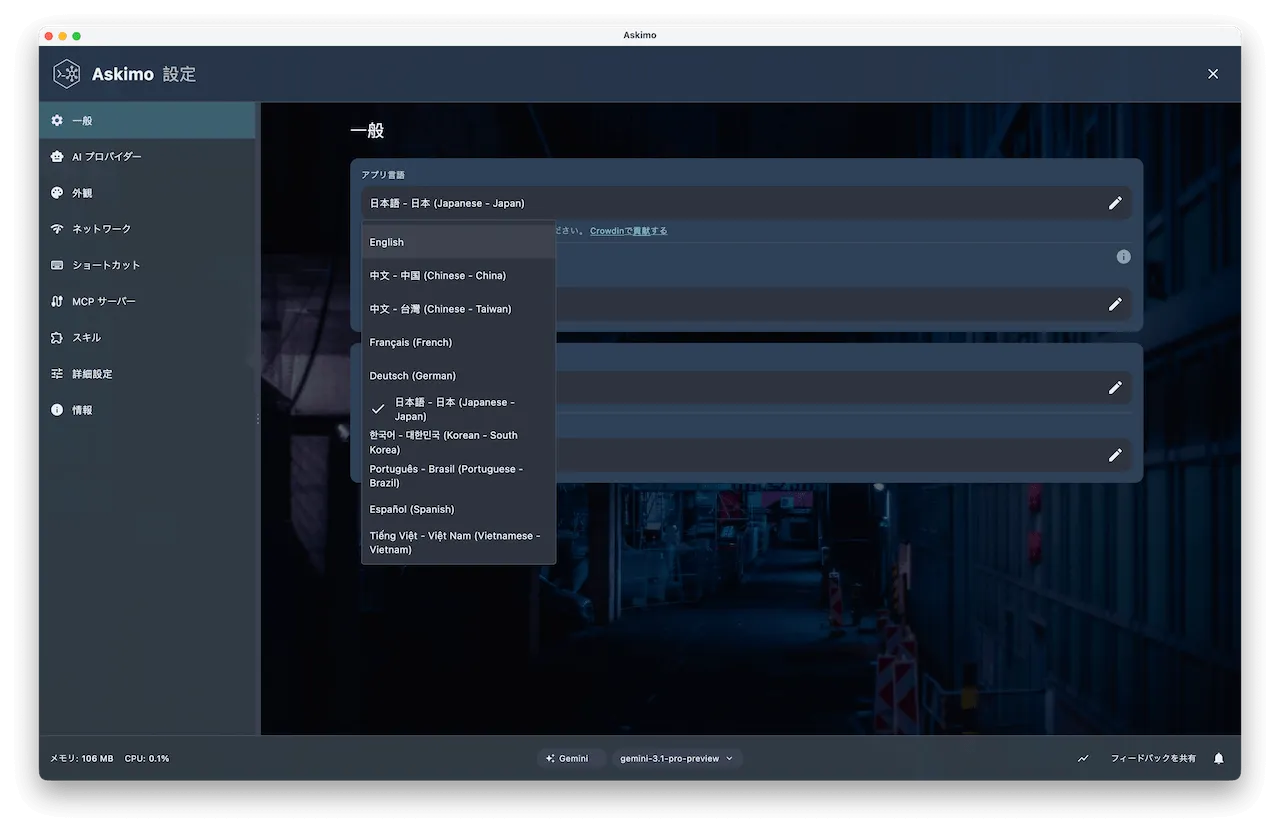The height and width of the screenshot is (832, 1280).
Task: Click the puzzle icon for スキル
Action: coord(57,337)
